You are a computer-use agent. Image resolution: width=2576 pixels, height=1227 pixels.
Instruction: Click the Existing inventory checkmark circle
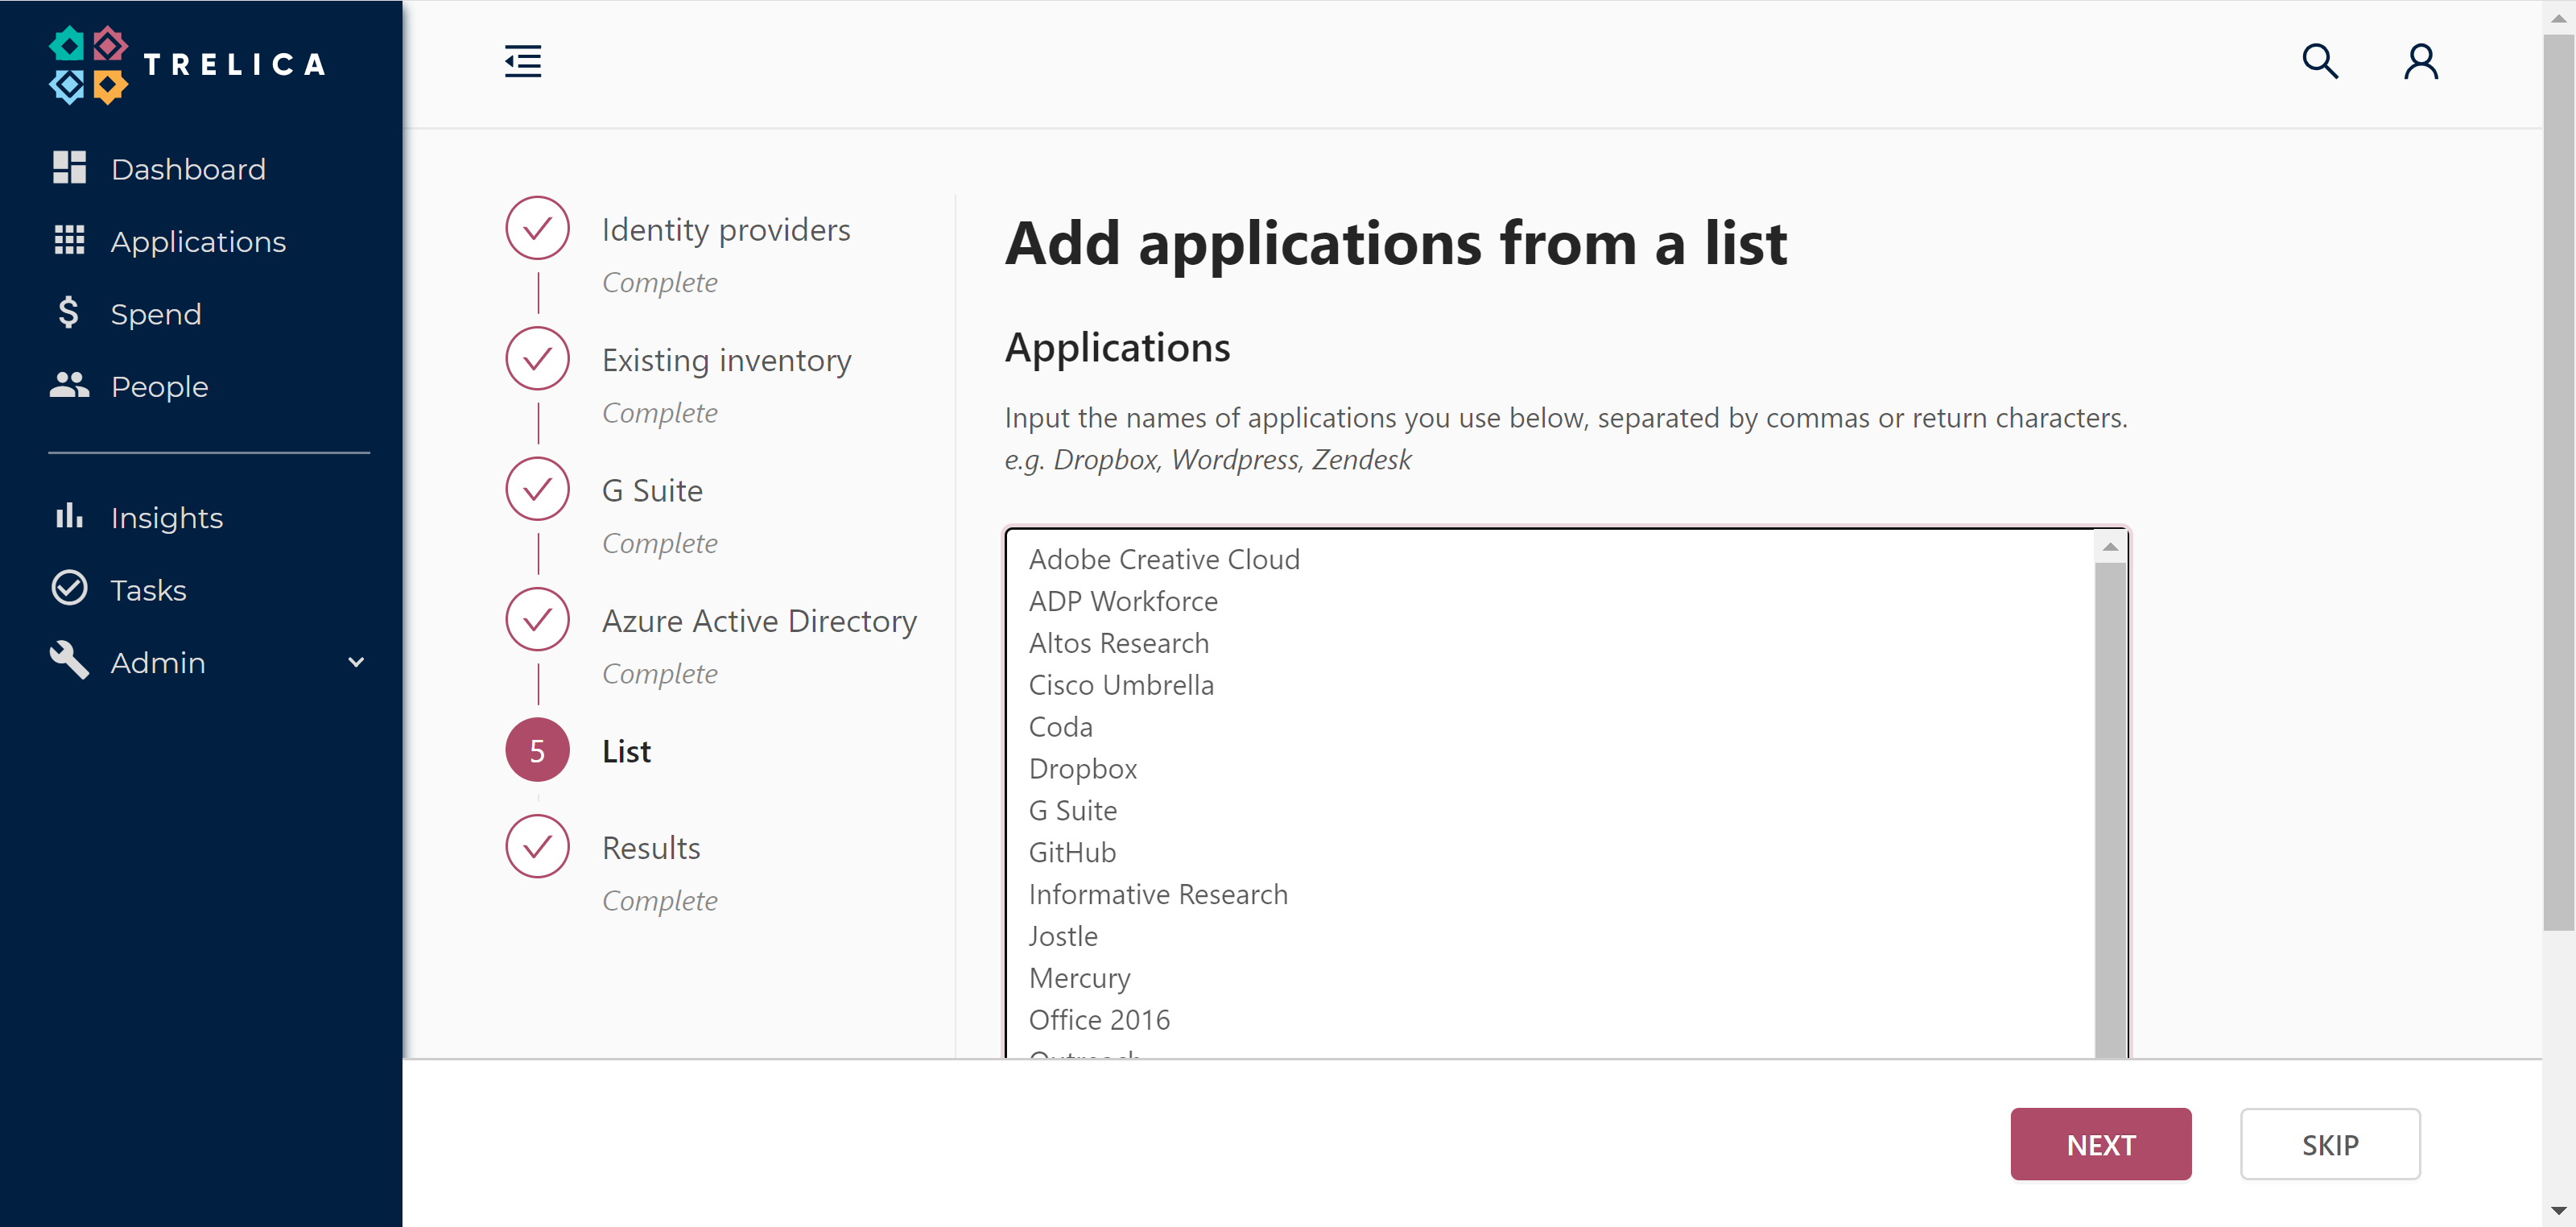(x=537, y=358)
